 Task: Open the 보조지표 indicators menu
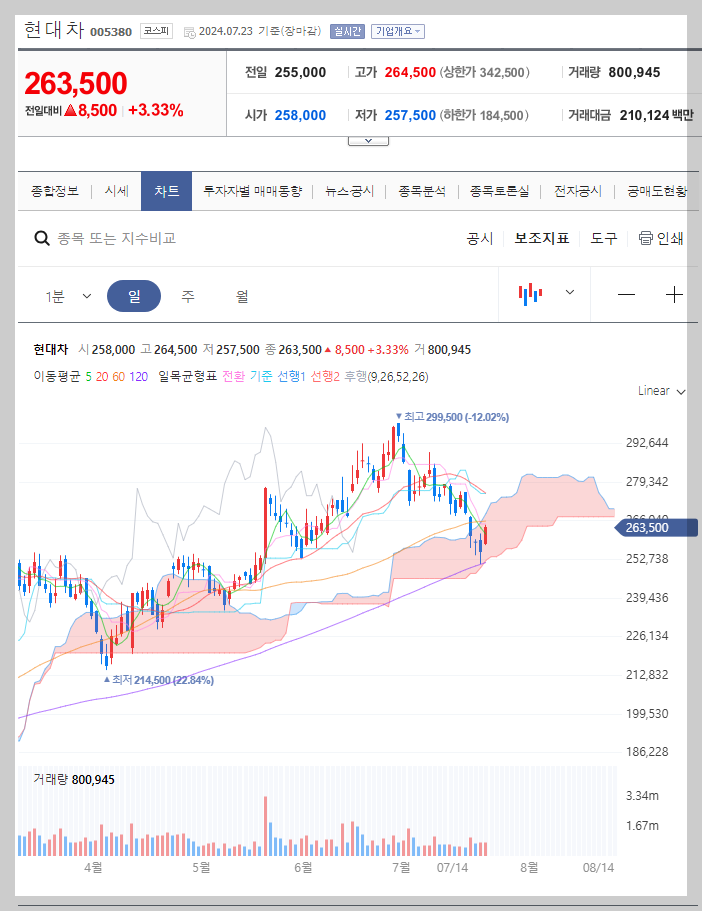(x=542, y=240)
